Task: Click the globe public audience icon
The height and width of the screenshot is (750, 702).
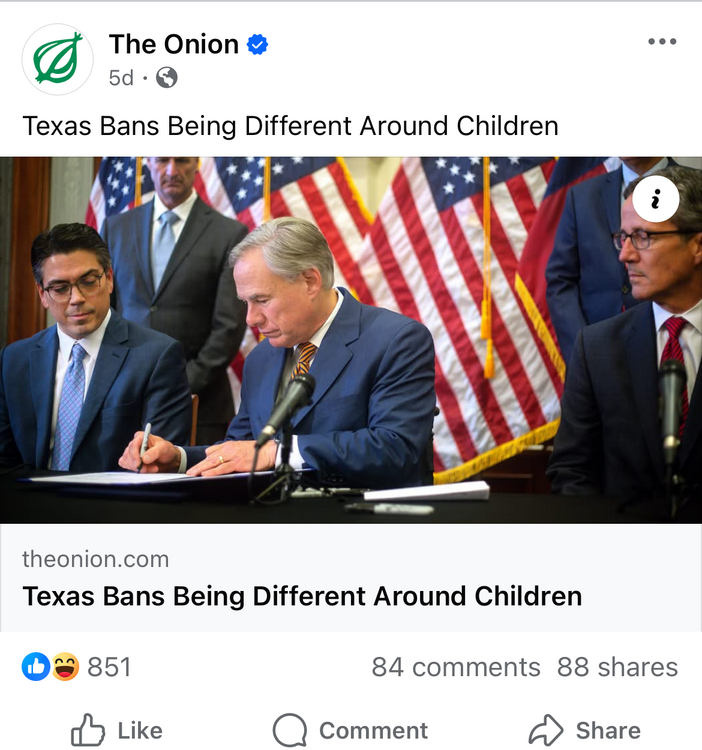Action: (167, 77)
